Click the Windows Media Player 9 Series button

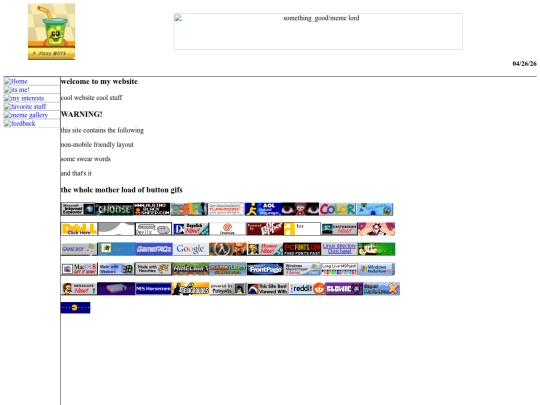coord(302,269)
